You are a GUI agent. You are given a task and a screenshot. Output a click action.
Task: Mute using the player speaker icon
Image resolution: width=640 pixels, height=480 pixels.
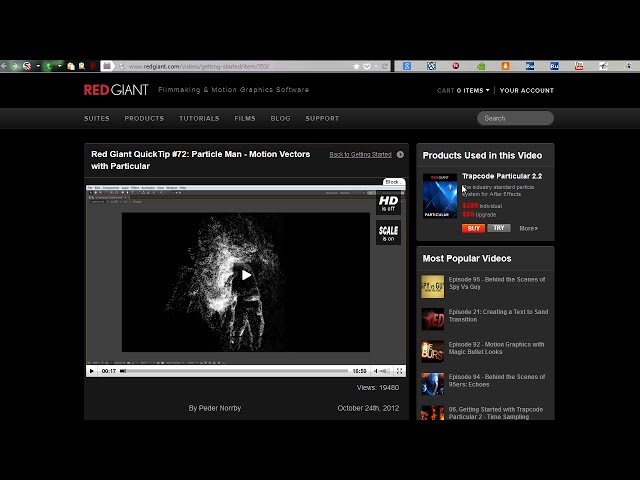(x=376, y=371)
